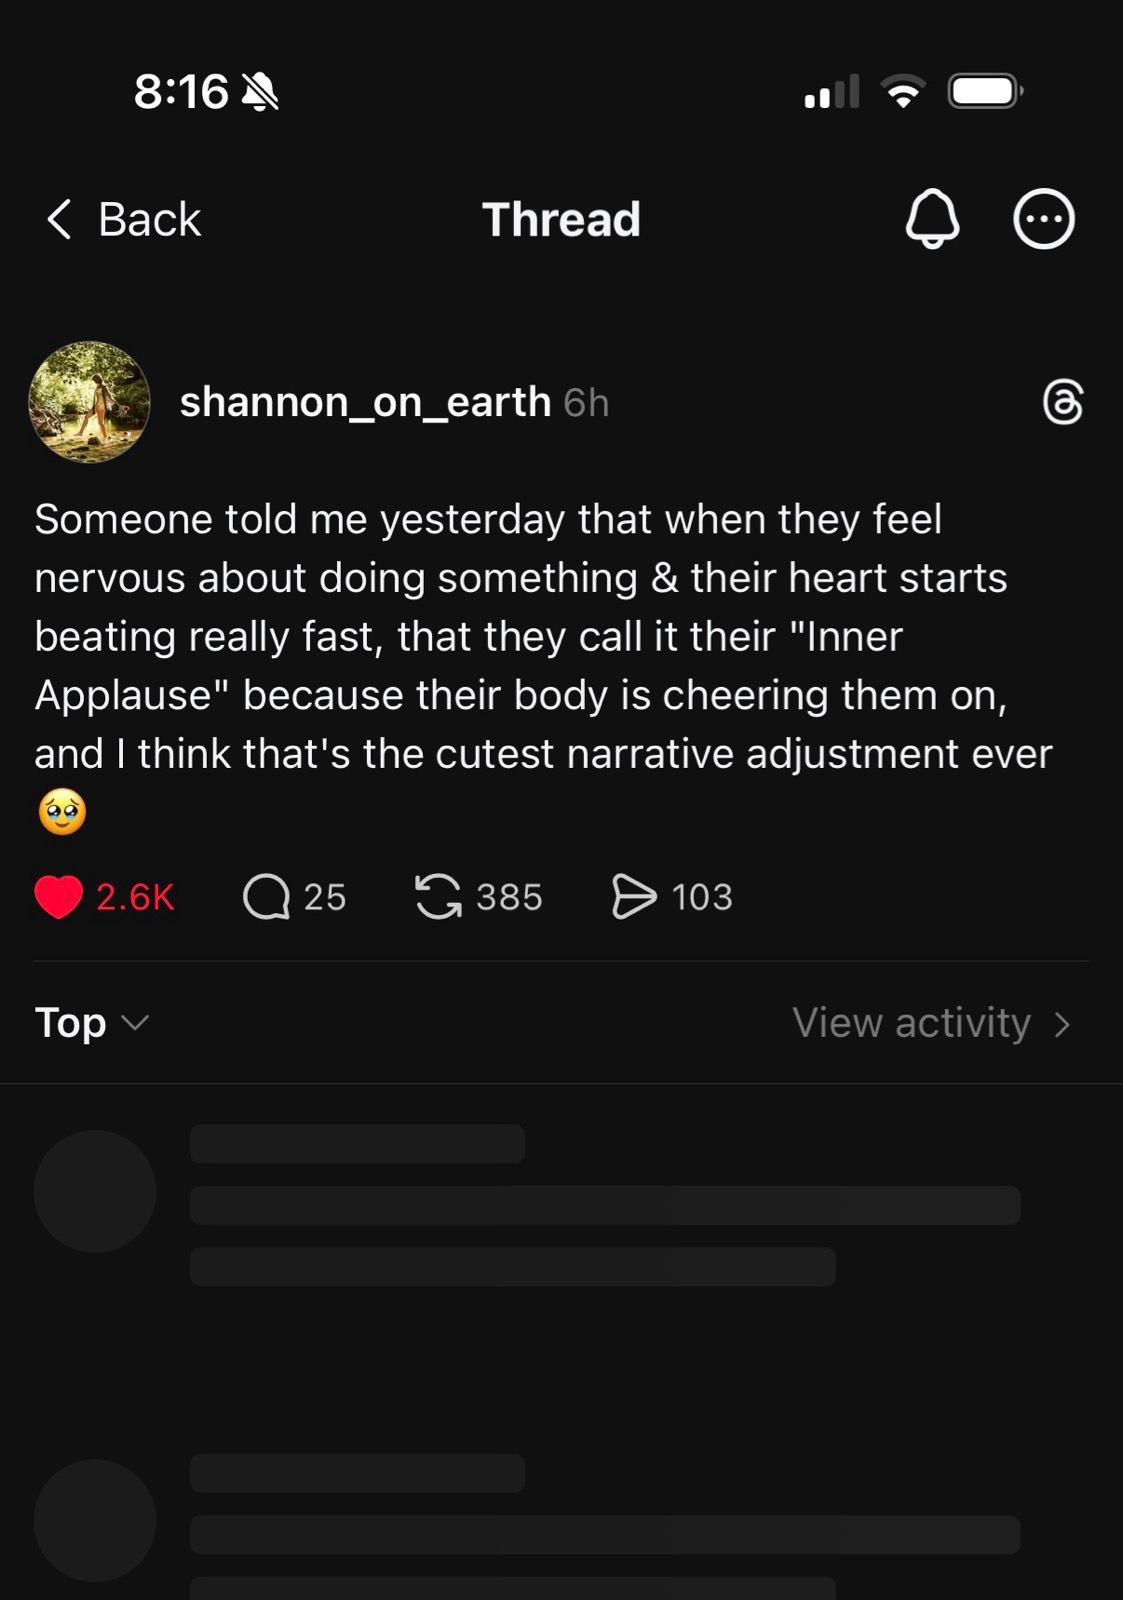This screenshot has height=1600, width=1123.
Task: Tap the shannon_on_earth username
Action: (x=365, y=402)
